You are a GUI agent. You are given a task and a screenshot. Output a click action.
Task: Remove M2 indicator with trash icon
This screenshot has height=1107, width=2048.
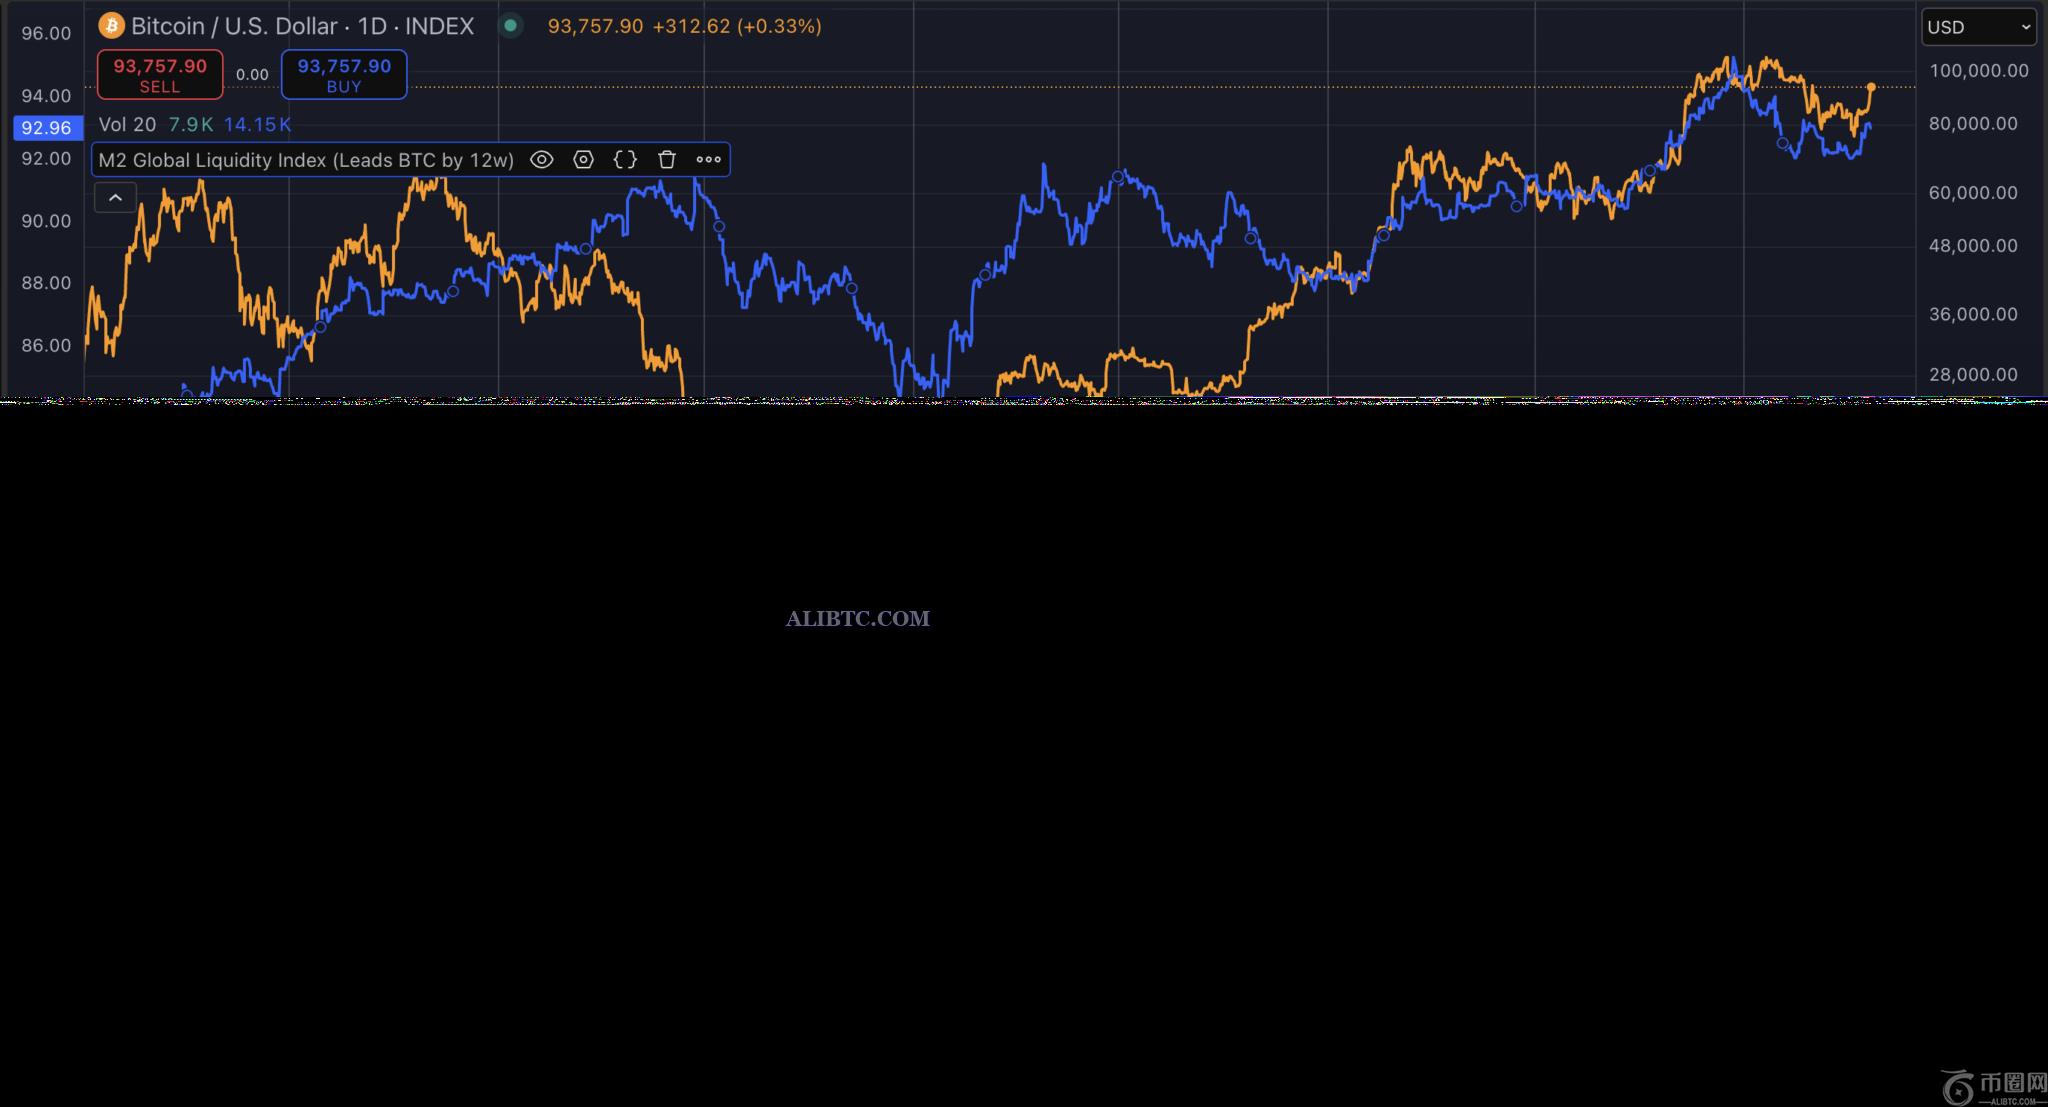pos(667,160)
